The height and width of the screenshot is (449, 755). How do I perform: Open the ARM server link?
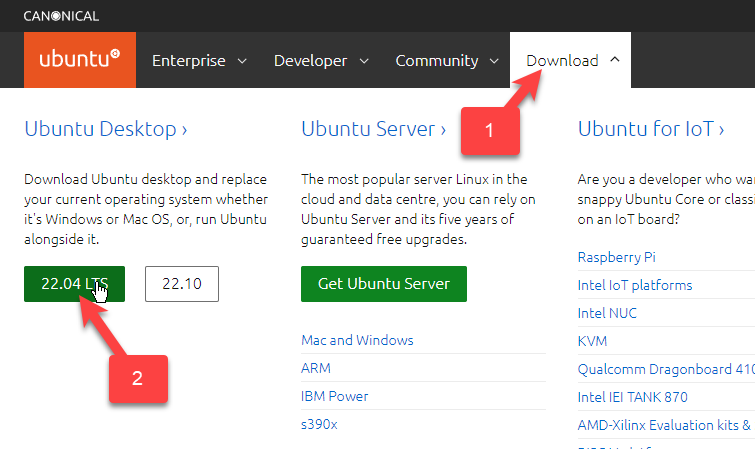316,368
